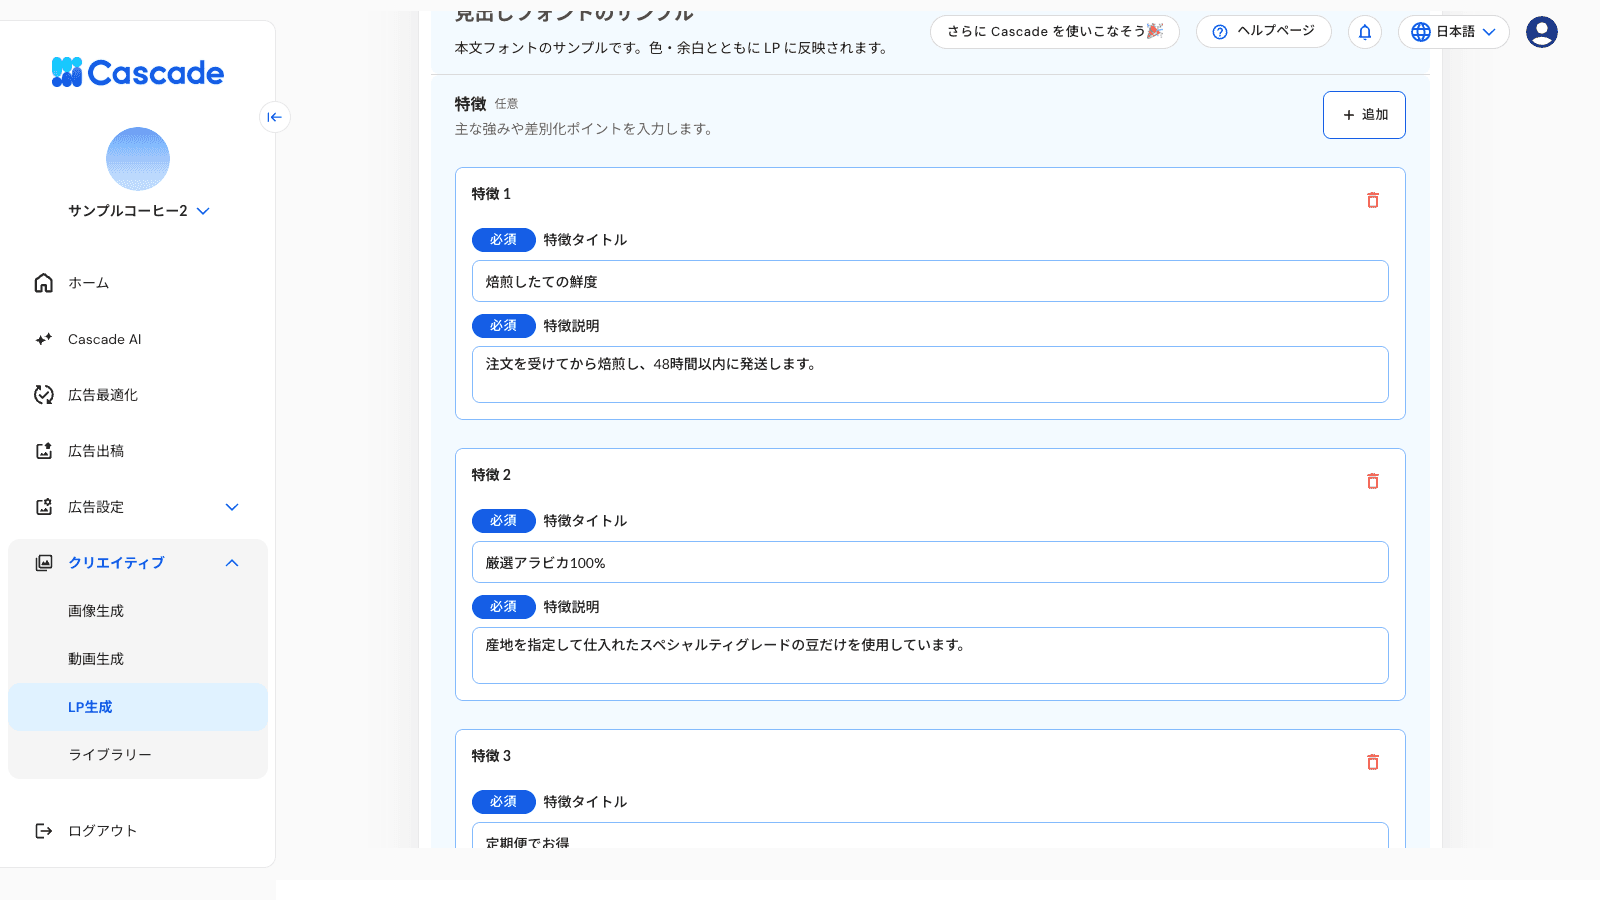Open the 日本語 language dropdown

click(1454, 32)
